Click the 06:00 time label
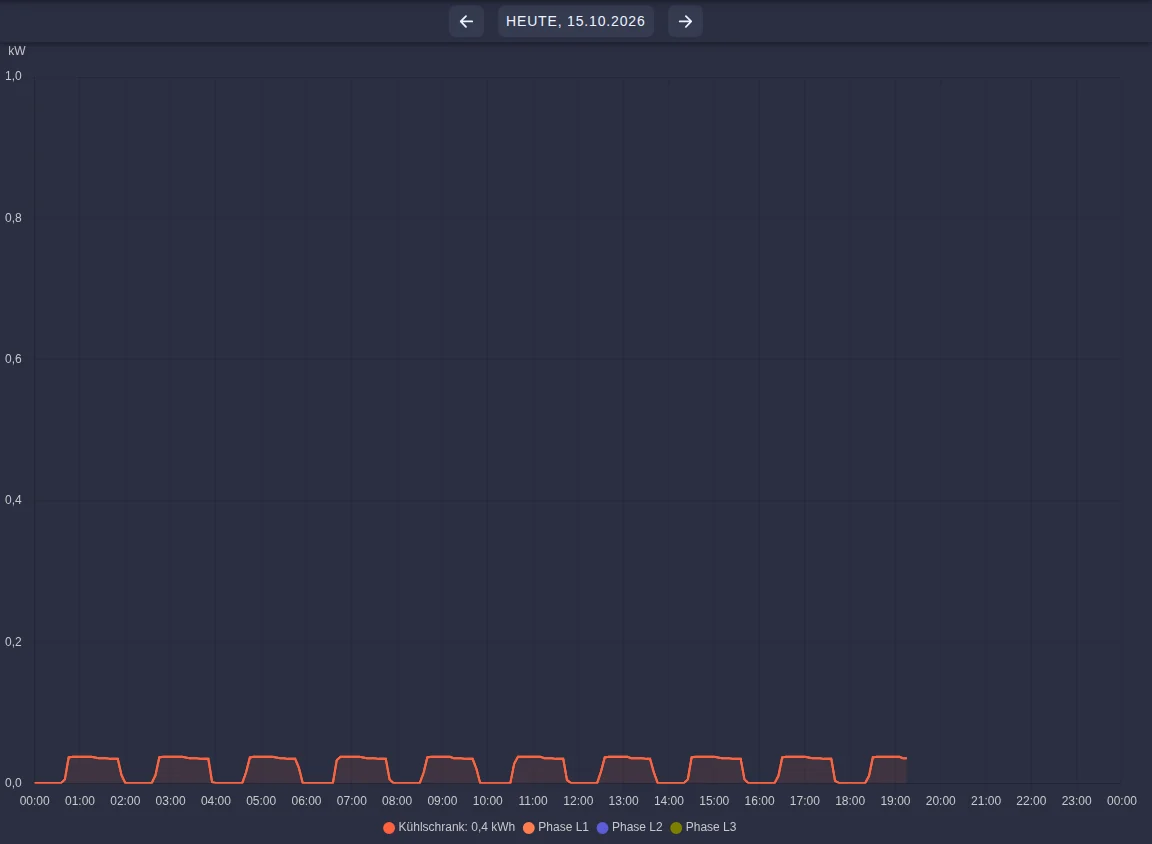 click(x=306, y=801)
